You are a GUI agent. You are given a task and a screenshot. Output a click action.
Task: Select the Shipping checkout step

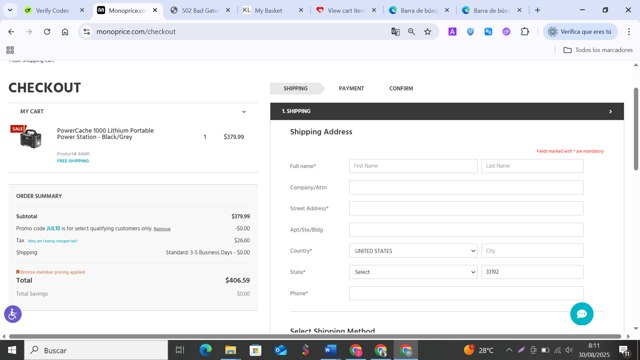pyautogui.click(x=296, y=88)
